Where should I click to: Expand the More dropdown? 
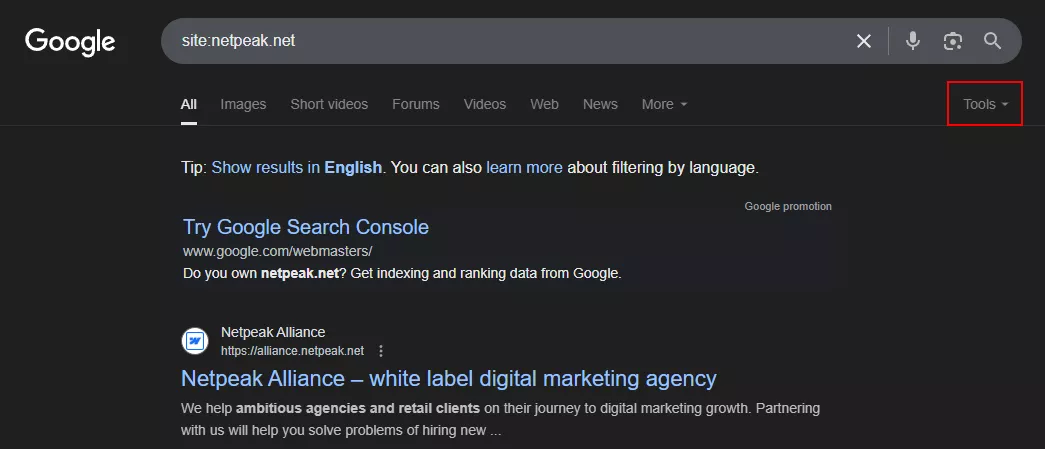click(x=664, y=105)
